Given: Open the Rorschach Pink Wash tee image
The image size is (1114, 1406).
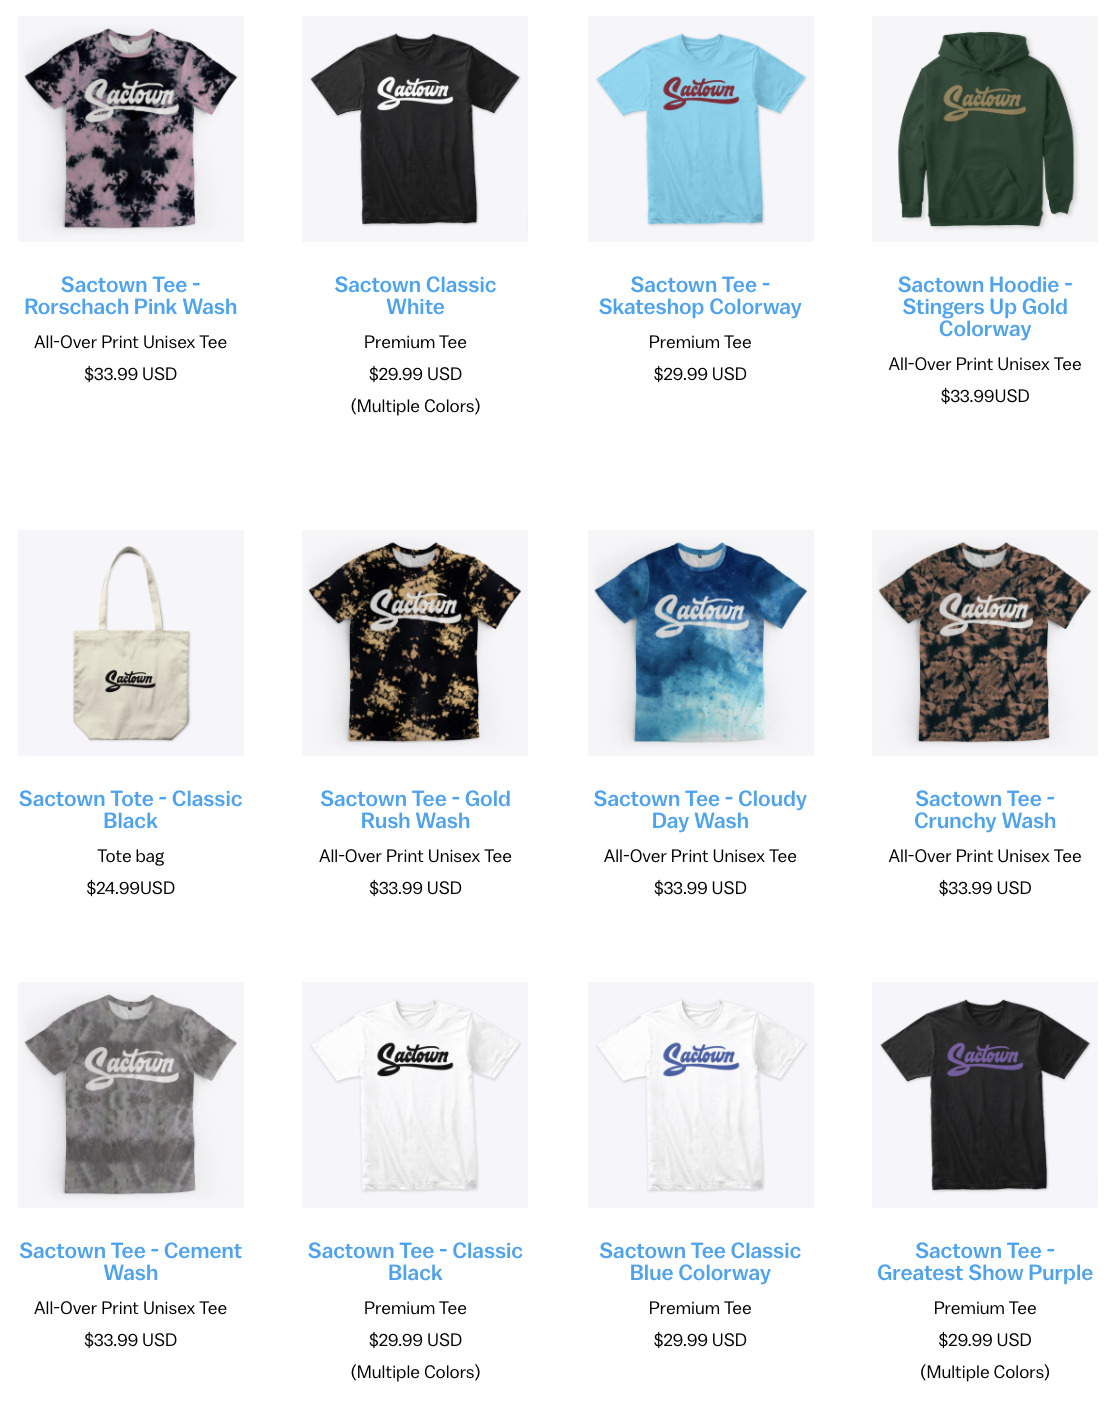Looking at the screenshot, I should pyautogui.click(x=131, y=129).
